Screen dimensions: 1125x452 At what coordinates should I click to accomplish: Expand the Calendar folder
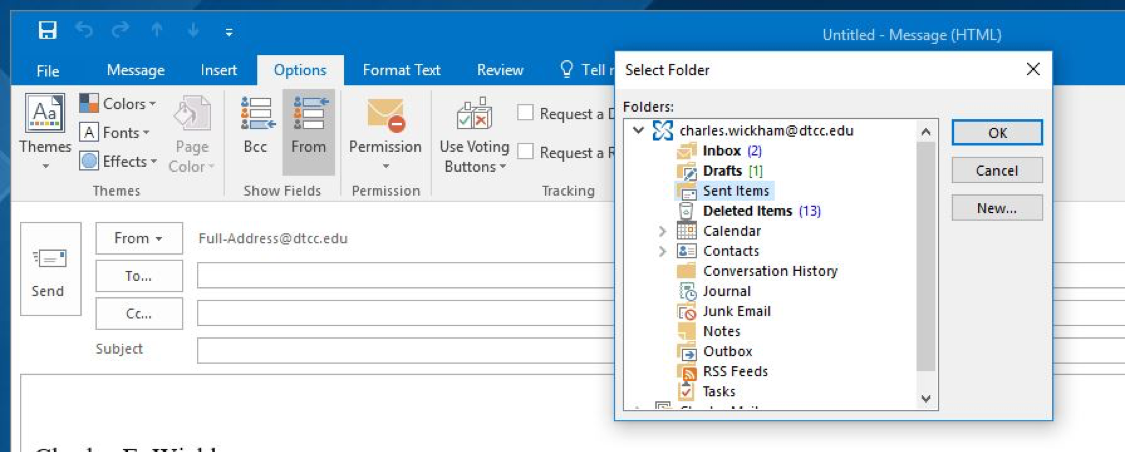click(x=662, y=231)
